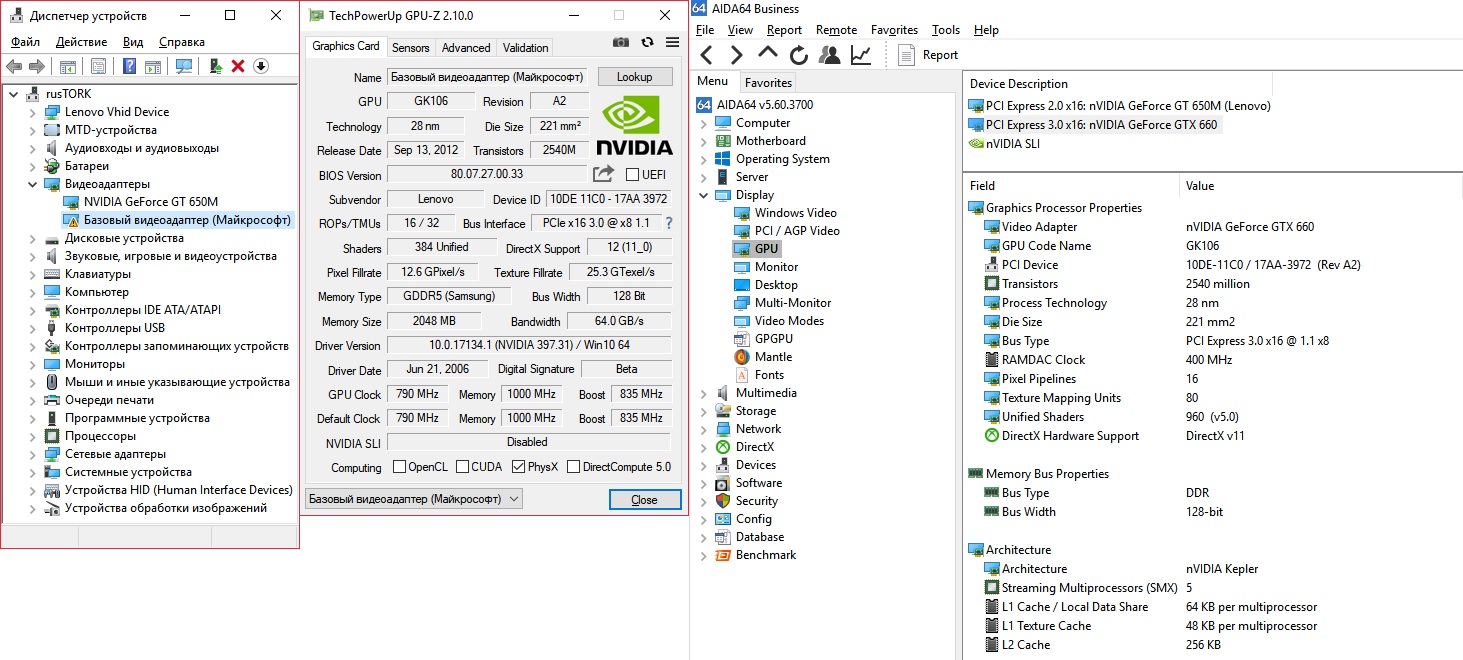Screen dimensions: 1463x660
Task: Toggle PhysX checkbox in GPU-Z
Action: (518, 467)
